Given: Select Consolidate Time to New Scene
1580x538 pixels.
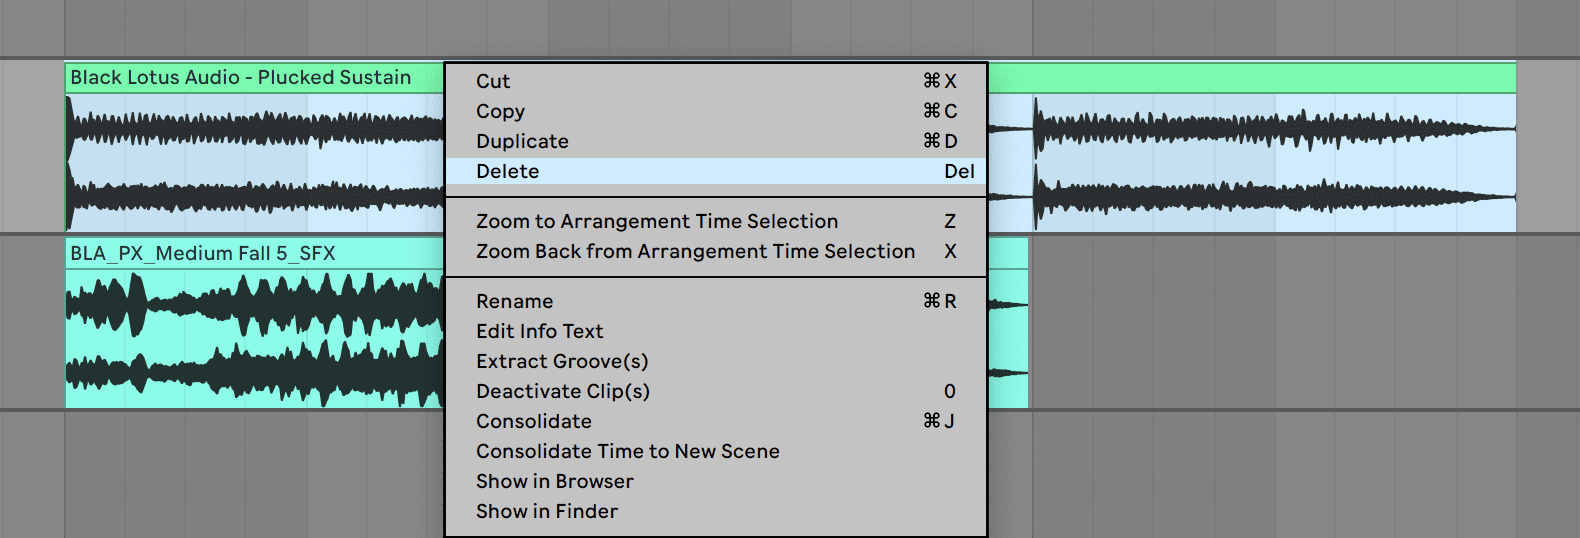Looking at the screenshot, I should [x=716, y=451].
